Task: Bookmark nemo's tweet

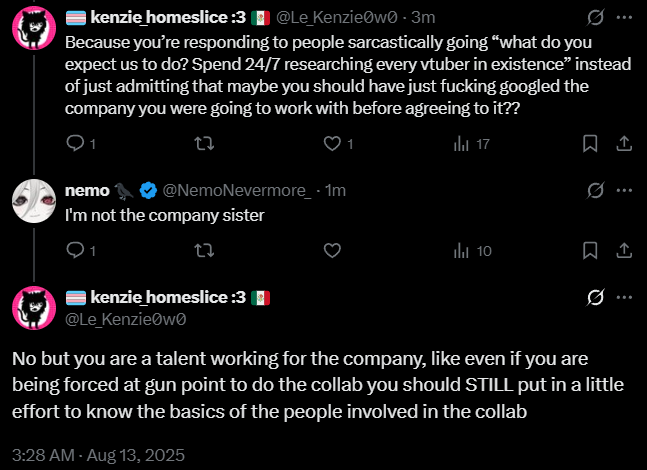Action: click(x=590, y=251)
